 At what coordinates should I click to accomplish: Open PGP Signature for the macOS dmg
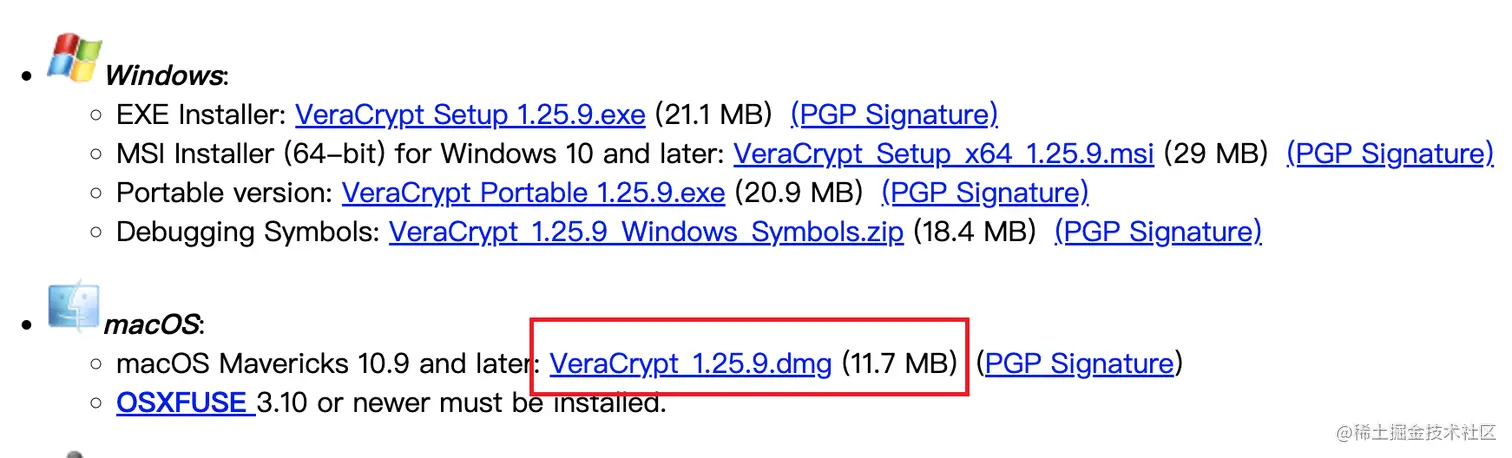click(1079, 364)
